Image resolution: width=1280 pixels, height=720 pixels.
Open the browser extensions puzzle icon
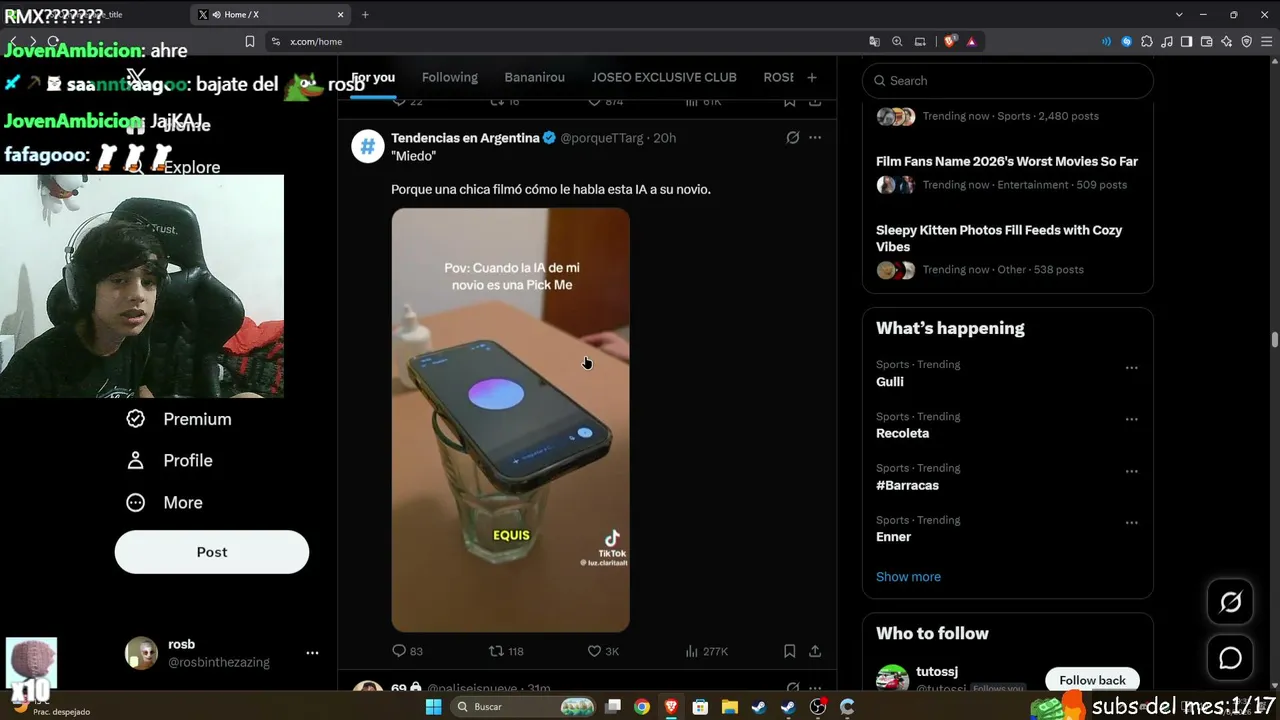click(x=1147, y=41)
